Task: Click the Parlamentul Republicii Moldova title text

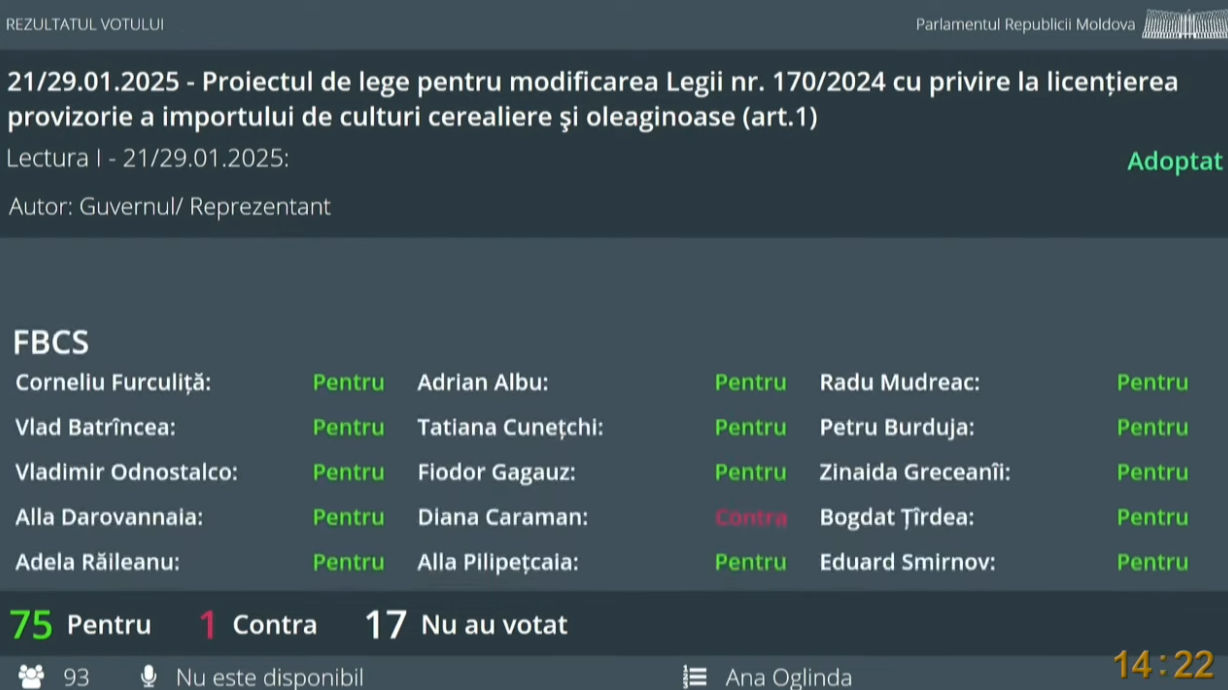Action: click(1025, 24)
